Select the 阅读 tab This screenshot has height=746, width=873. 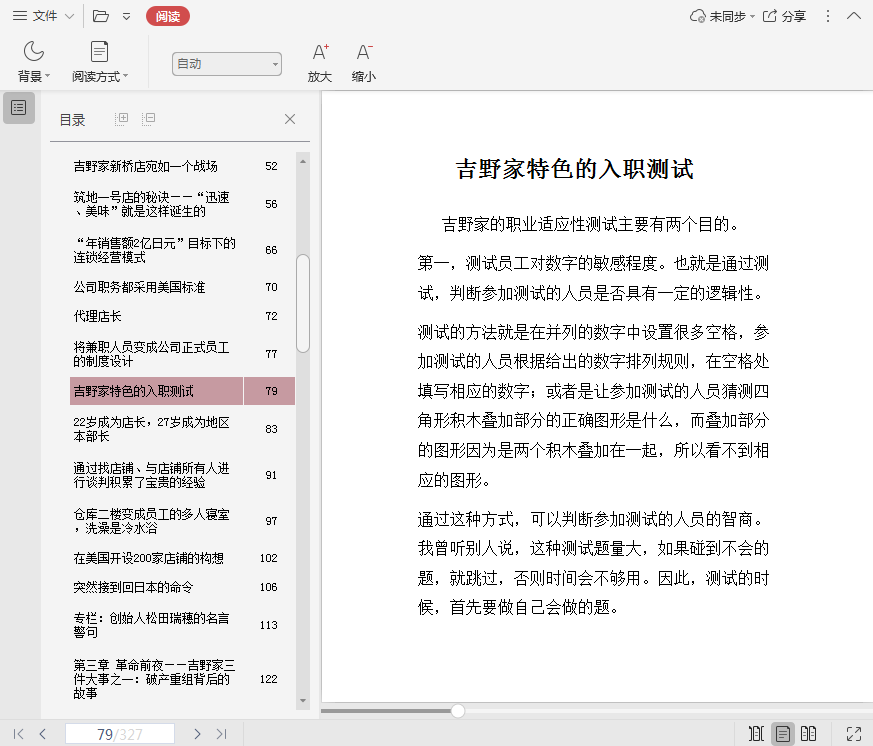(168, 16)
